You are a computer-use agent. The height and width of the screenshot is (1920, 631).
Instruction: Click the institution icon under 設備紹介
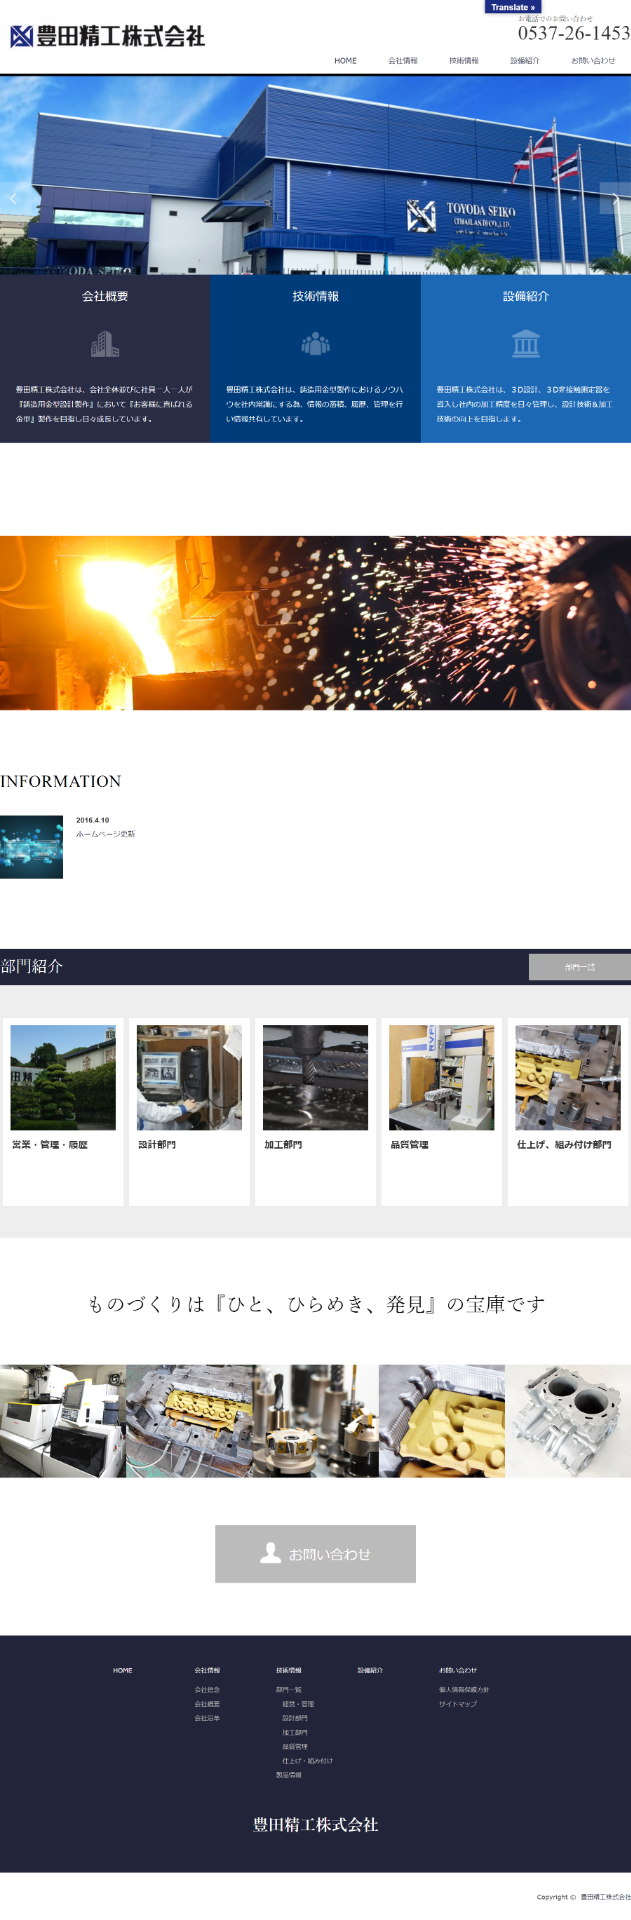click(526, 345)
